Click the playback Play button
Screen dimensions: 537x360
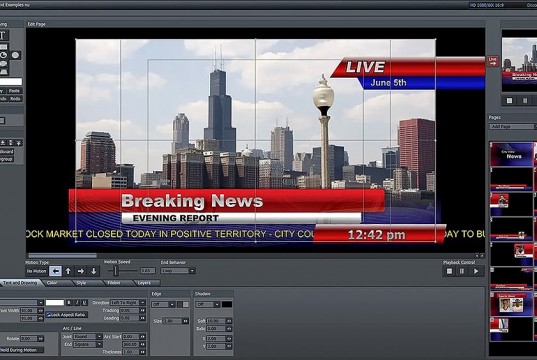click(x=476, y=271)
